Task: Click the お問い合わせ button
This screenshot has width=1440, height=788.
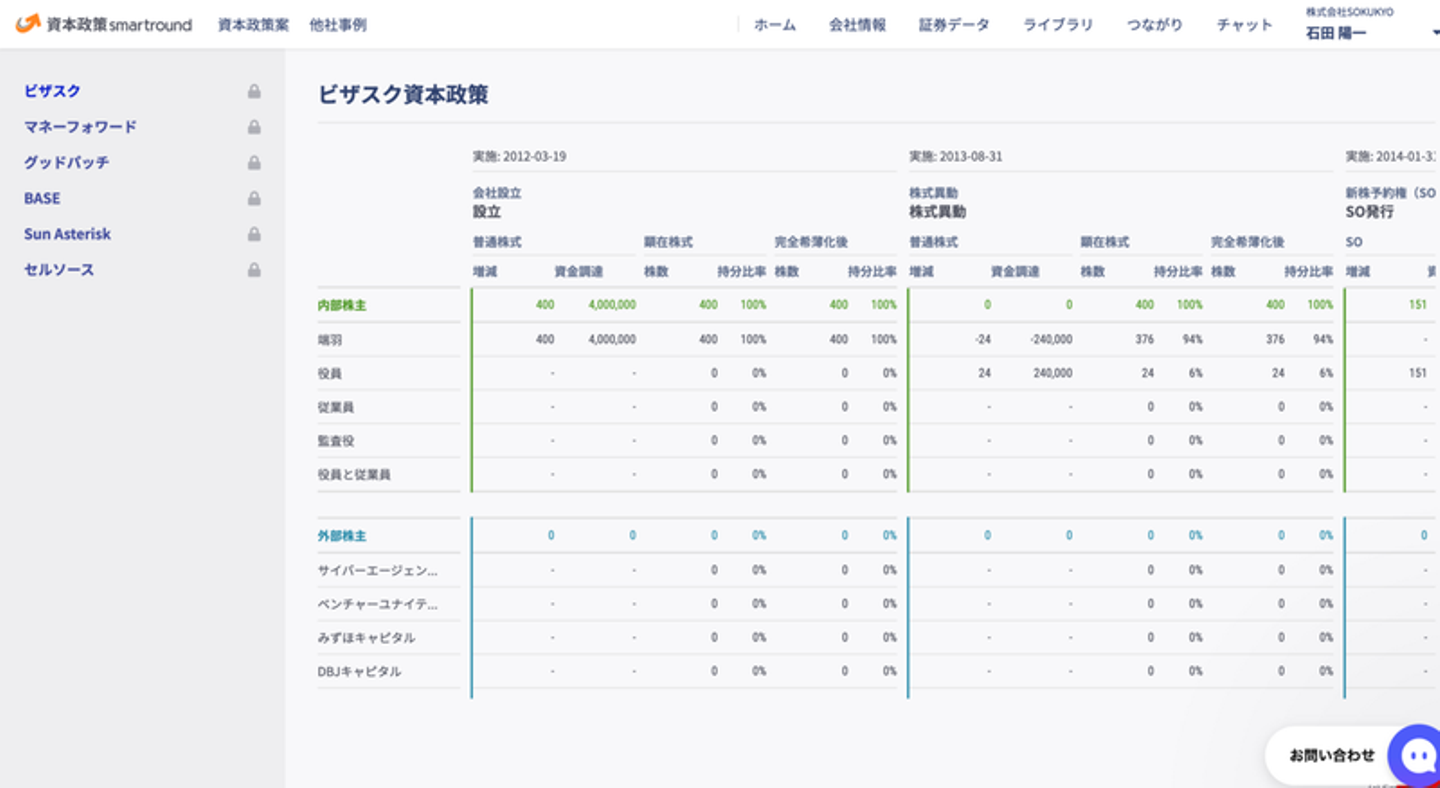Action: [1332, 755]
